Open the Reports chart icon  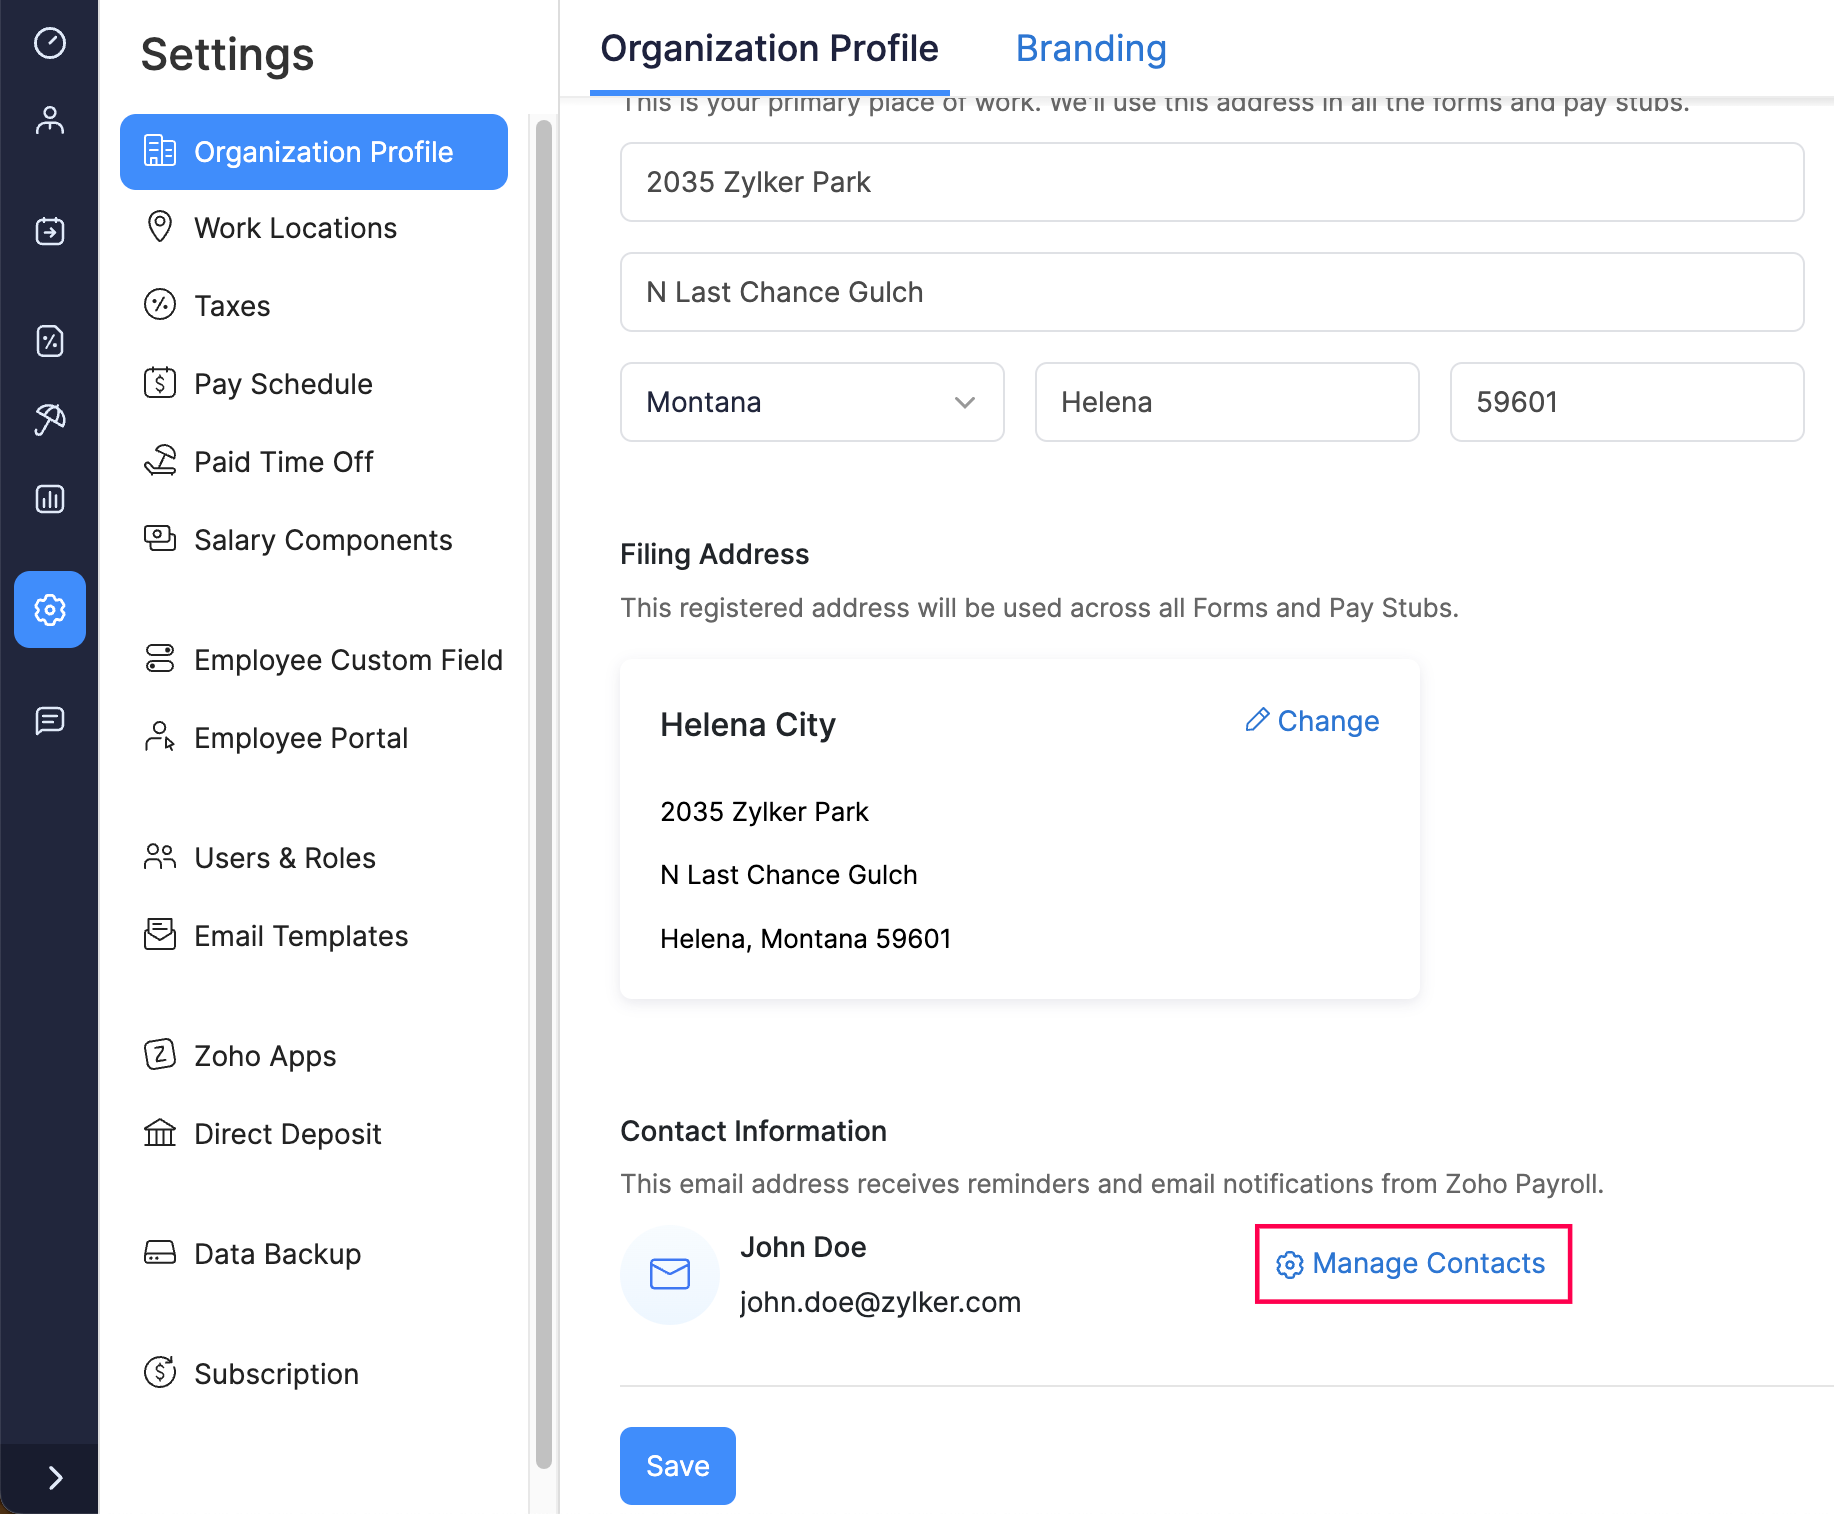(50, 499)
